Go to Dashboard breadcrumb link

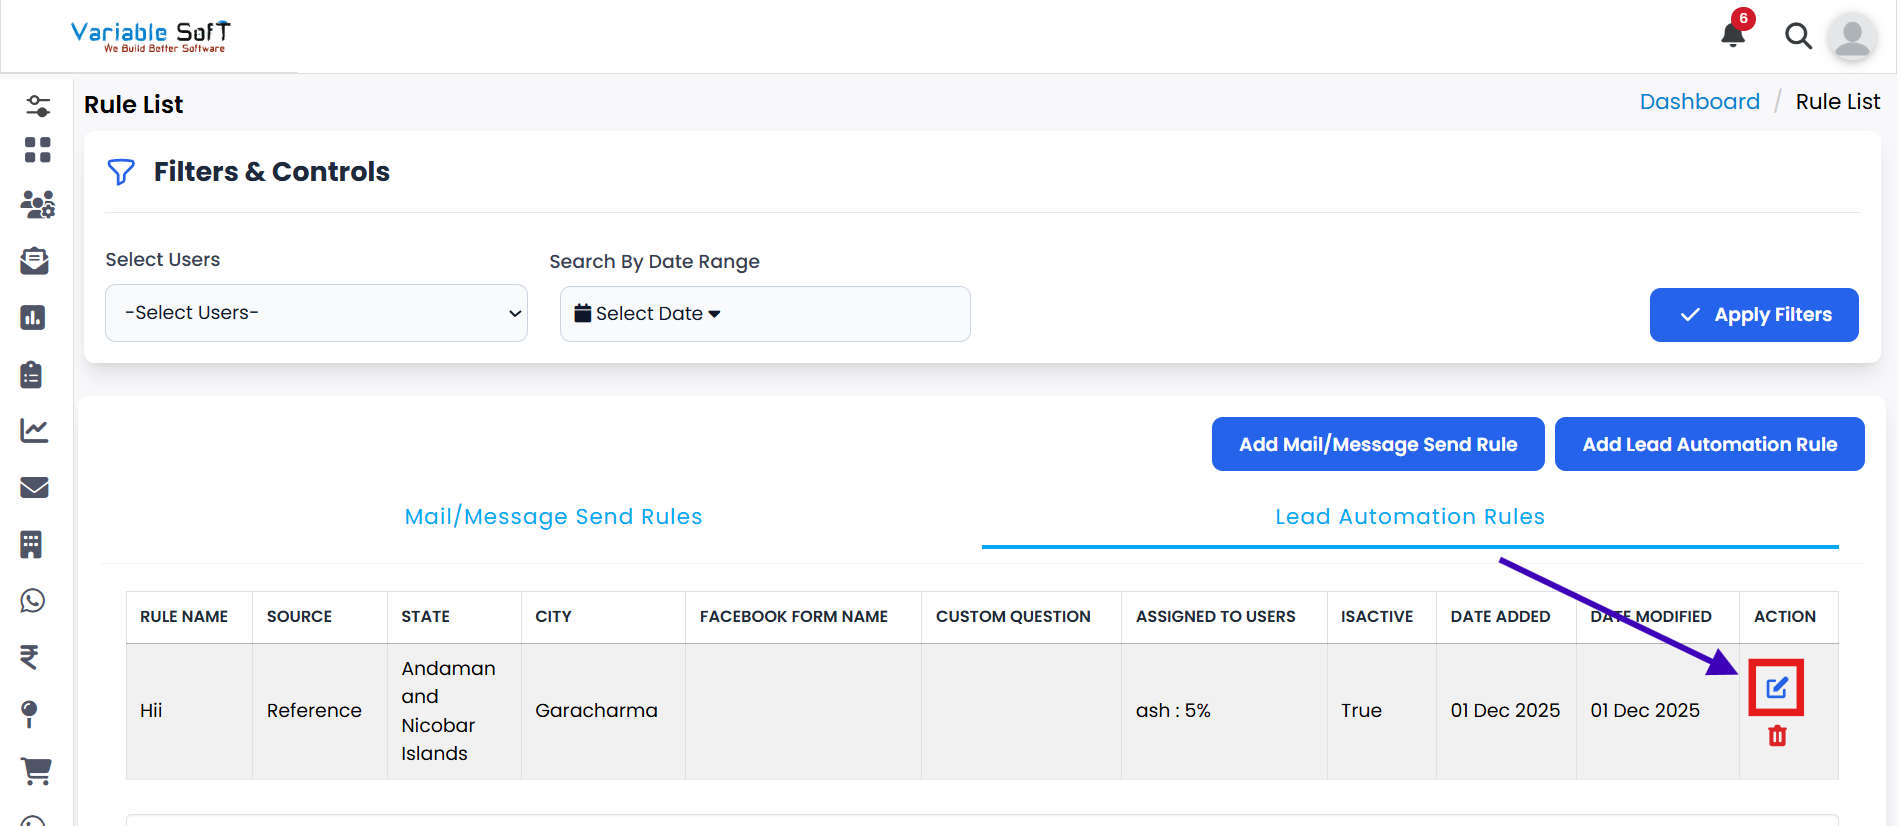click(x=1699, y=102)
